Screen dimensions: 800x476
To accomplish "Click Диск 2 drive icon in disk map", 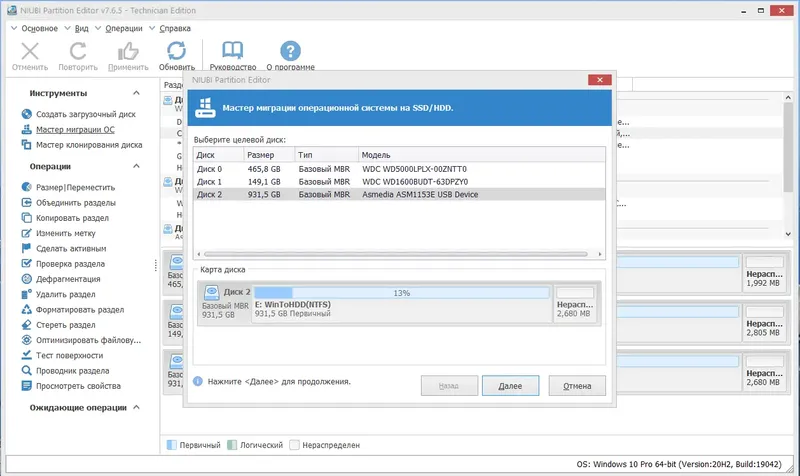I will click(x=211, y=292).
